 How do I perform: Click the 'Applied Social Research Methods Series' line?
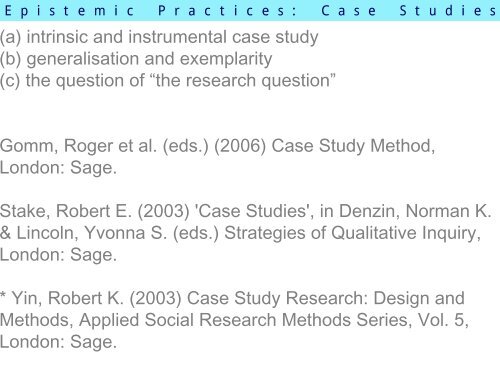234,320
